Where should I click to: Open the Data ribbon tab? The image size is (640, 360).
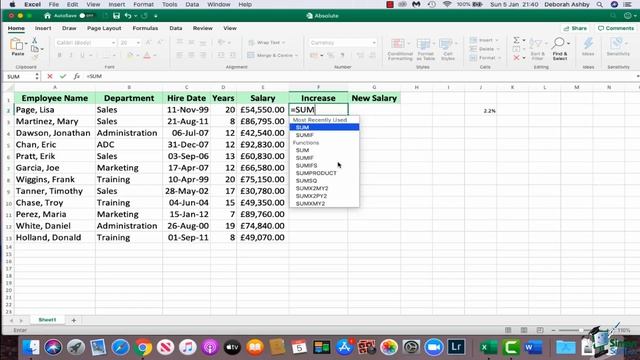[x=176, y=28]
